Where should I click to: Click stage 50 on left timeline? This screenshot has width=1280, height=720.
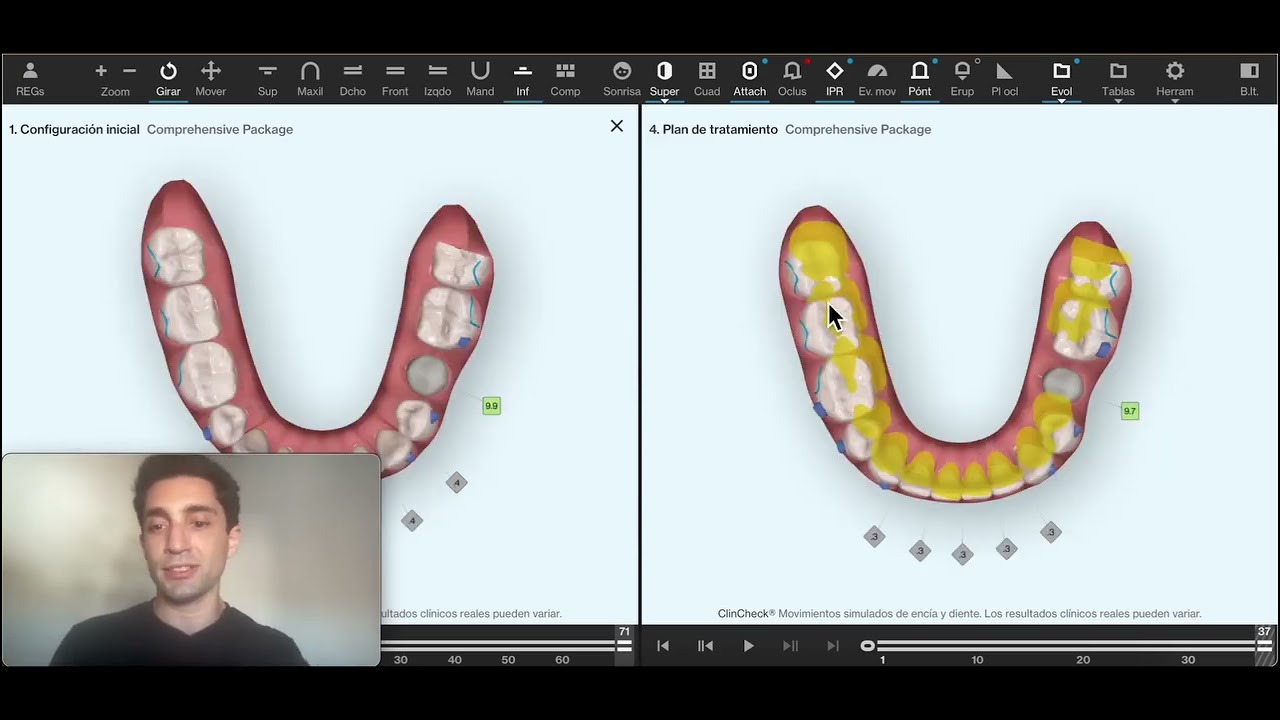(x=508, y=660)
